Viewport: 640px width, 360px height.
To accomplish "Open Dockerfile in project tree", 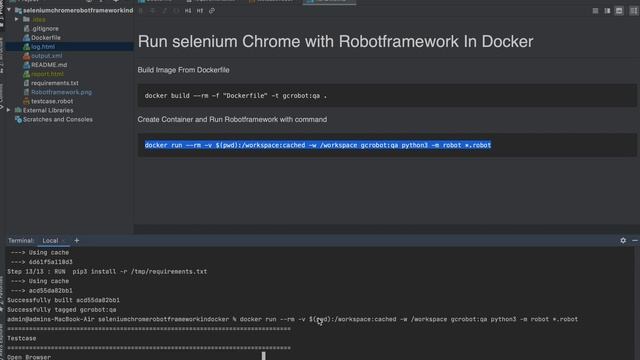I will tap(46, 38).
